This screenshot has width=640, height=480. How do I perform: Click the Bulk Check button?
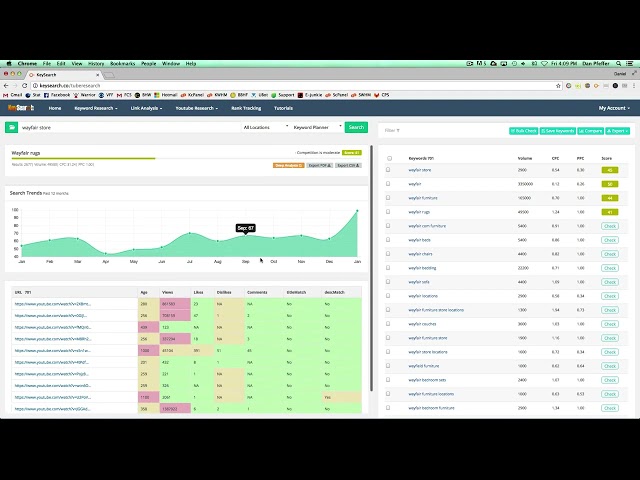(524, 131)
